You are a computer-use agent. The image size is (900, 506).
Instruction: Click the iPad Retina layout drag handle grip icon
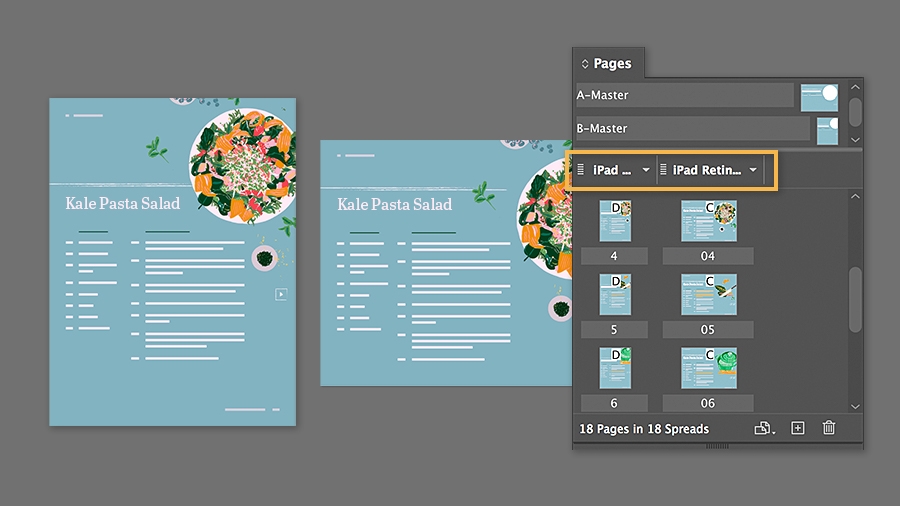click(x=663, y=170)
